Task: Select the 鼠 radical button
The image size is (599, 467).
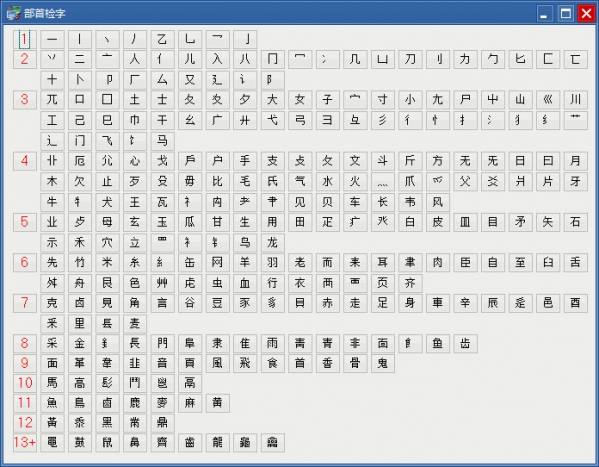Action: [107, 443]
